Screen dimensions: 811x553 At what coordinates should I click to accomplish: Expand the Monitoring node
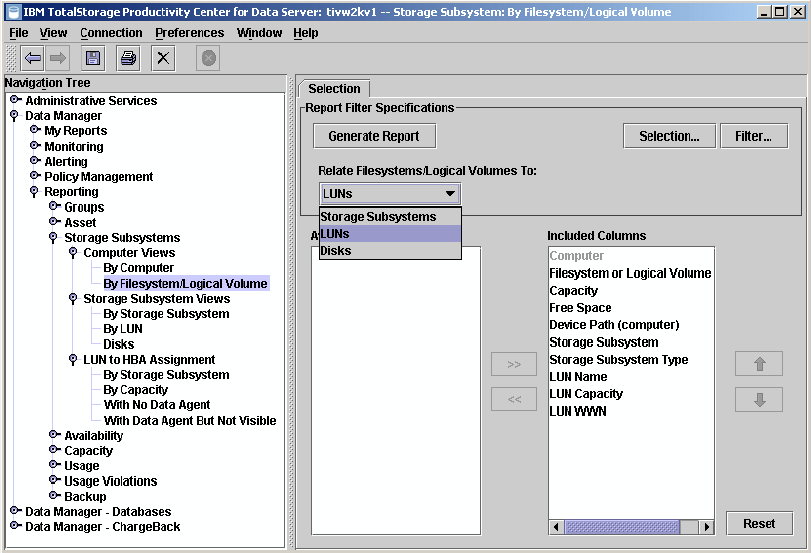pyautogui.click(x=35, y=145)
